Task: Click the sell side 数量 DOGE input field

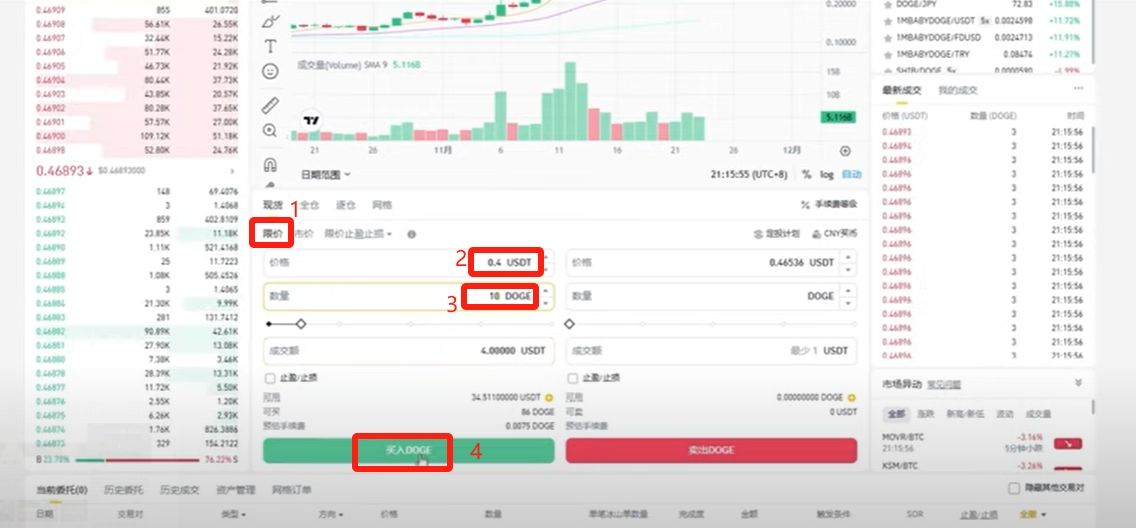Action: click(x=702, y=296)
